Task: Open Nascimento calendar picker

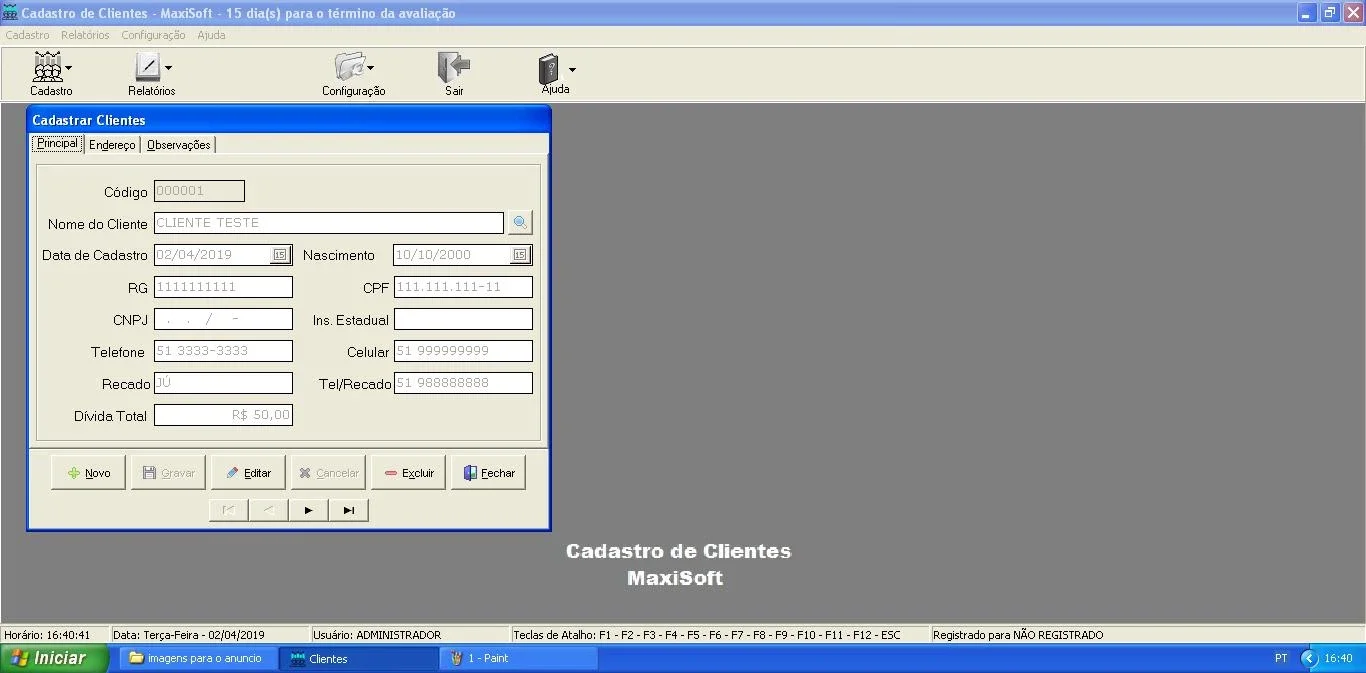Action: (520, 255)
